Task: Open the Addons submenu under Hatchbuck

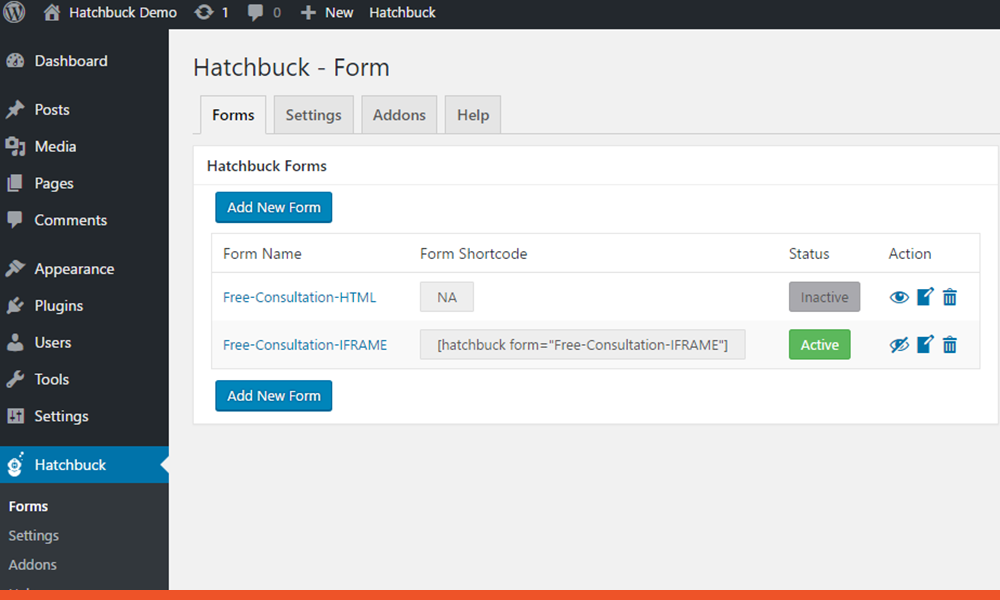Action: (33, 565)
